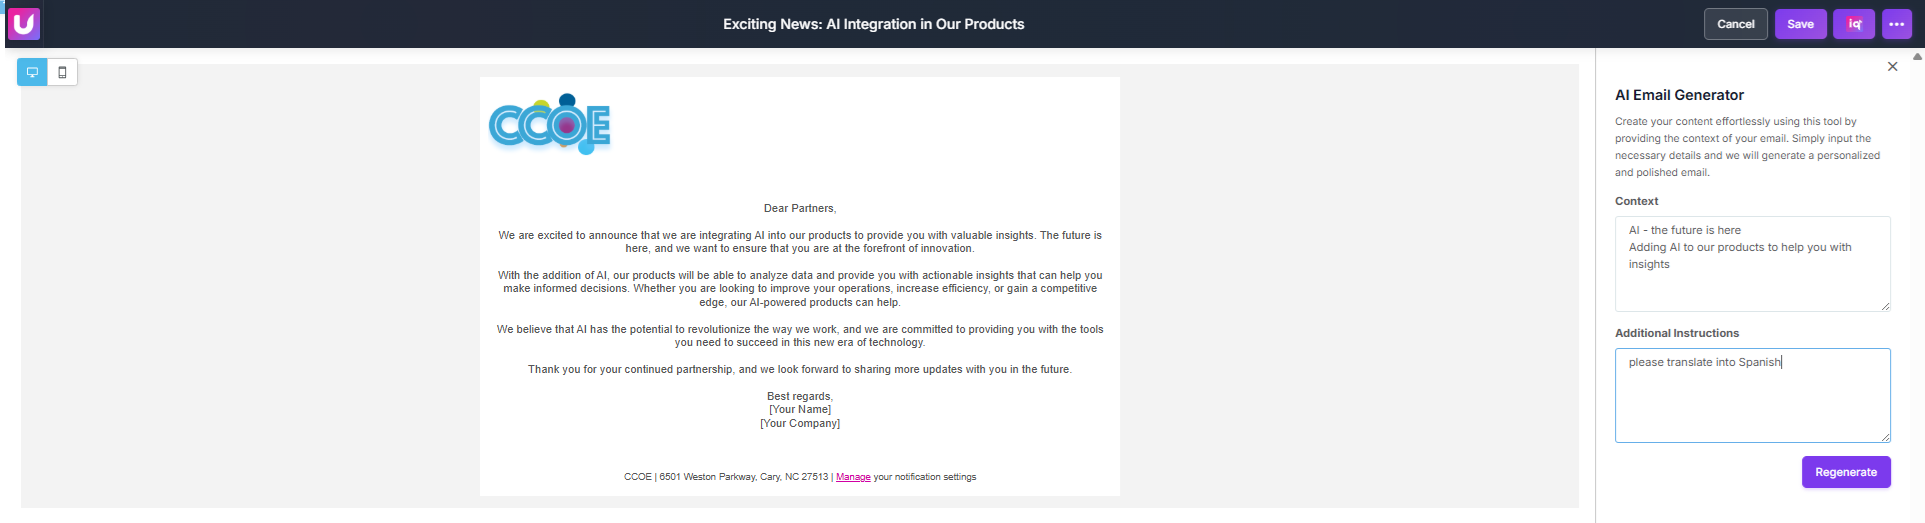
Task: Click inside the Context text area
Action: pyautogui.click(x=1752, y=264)
